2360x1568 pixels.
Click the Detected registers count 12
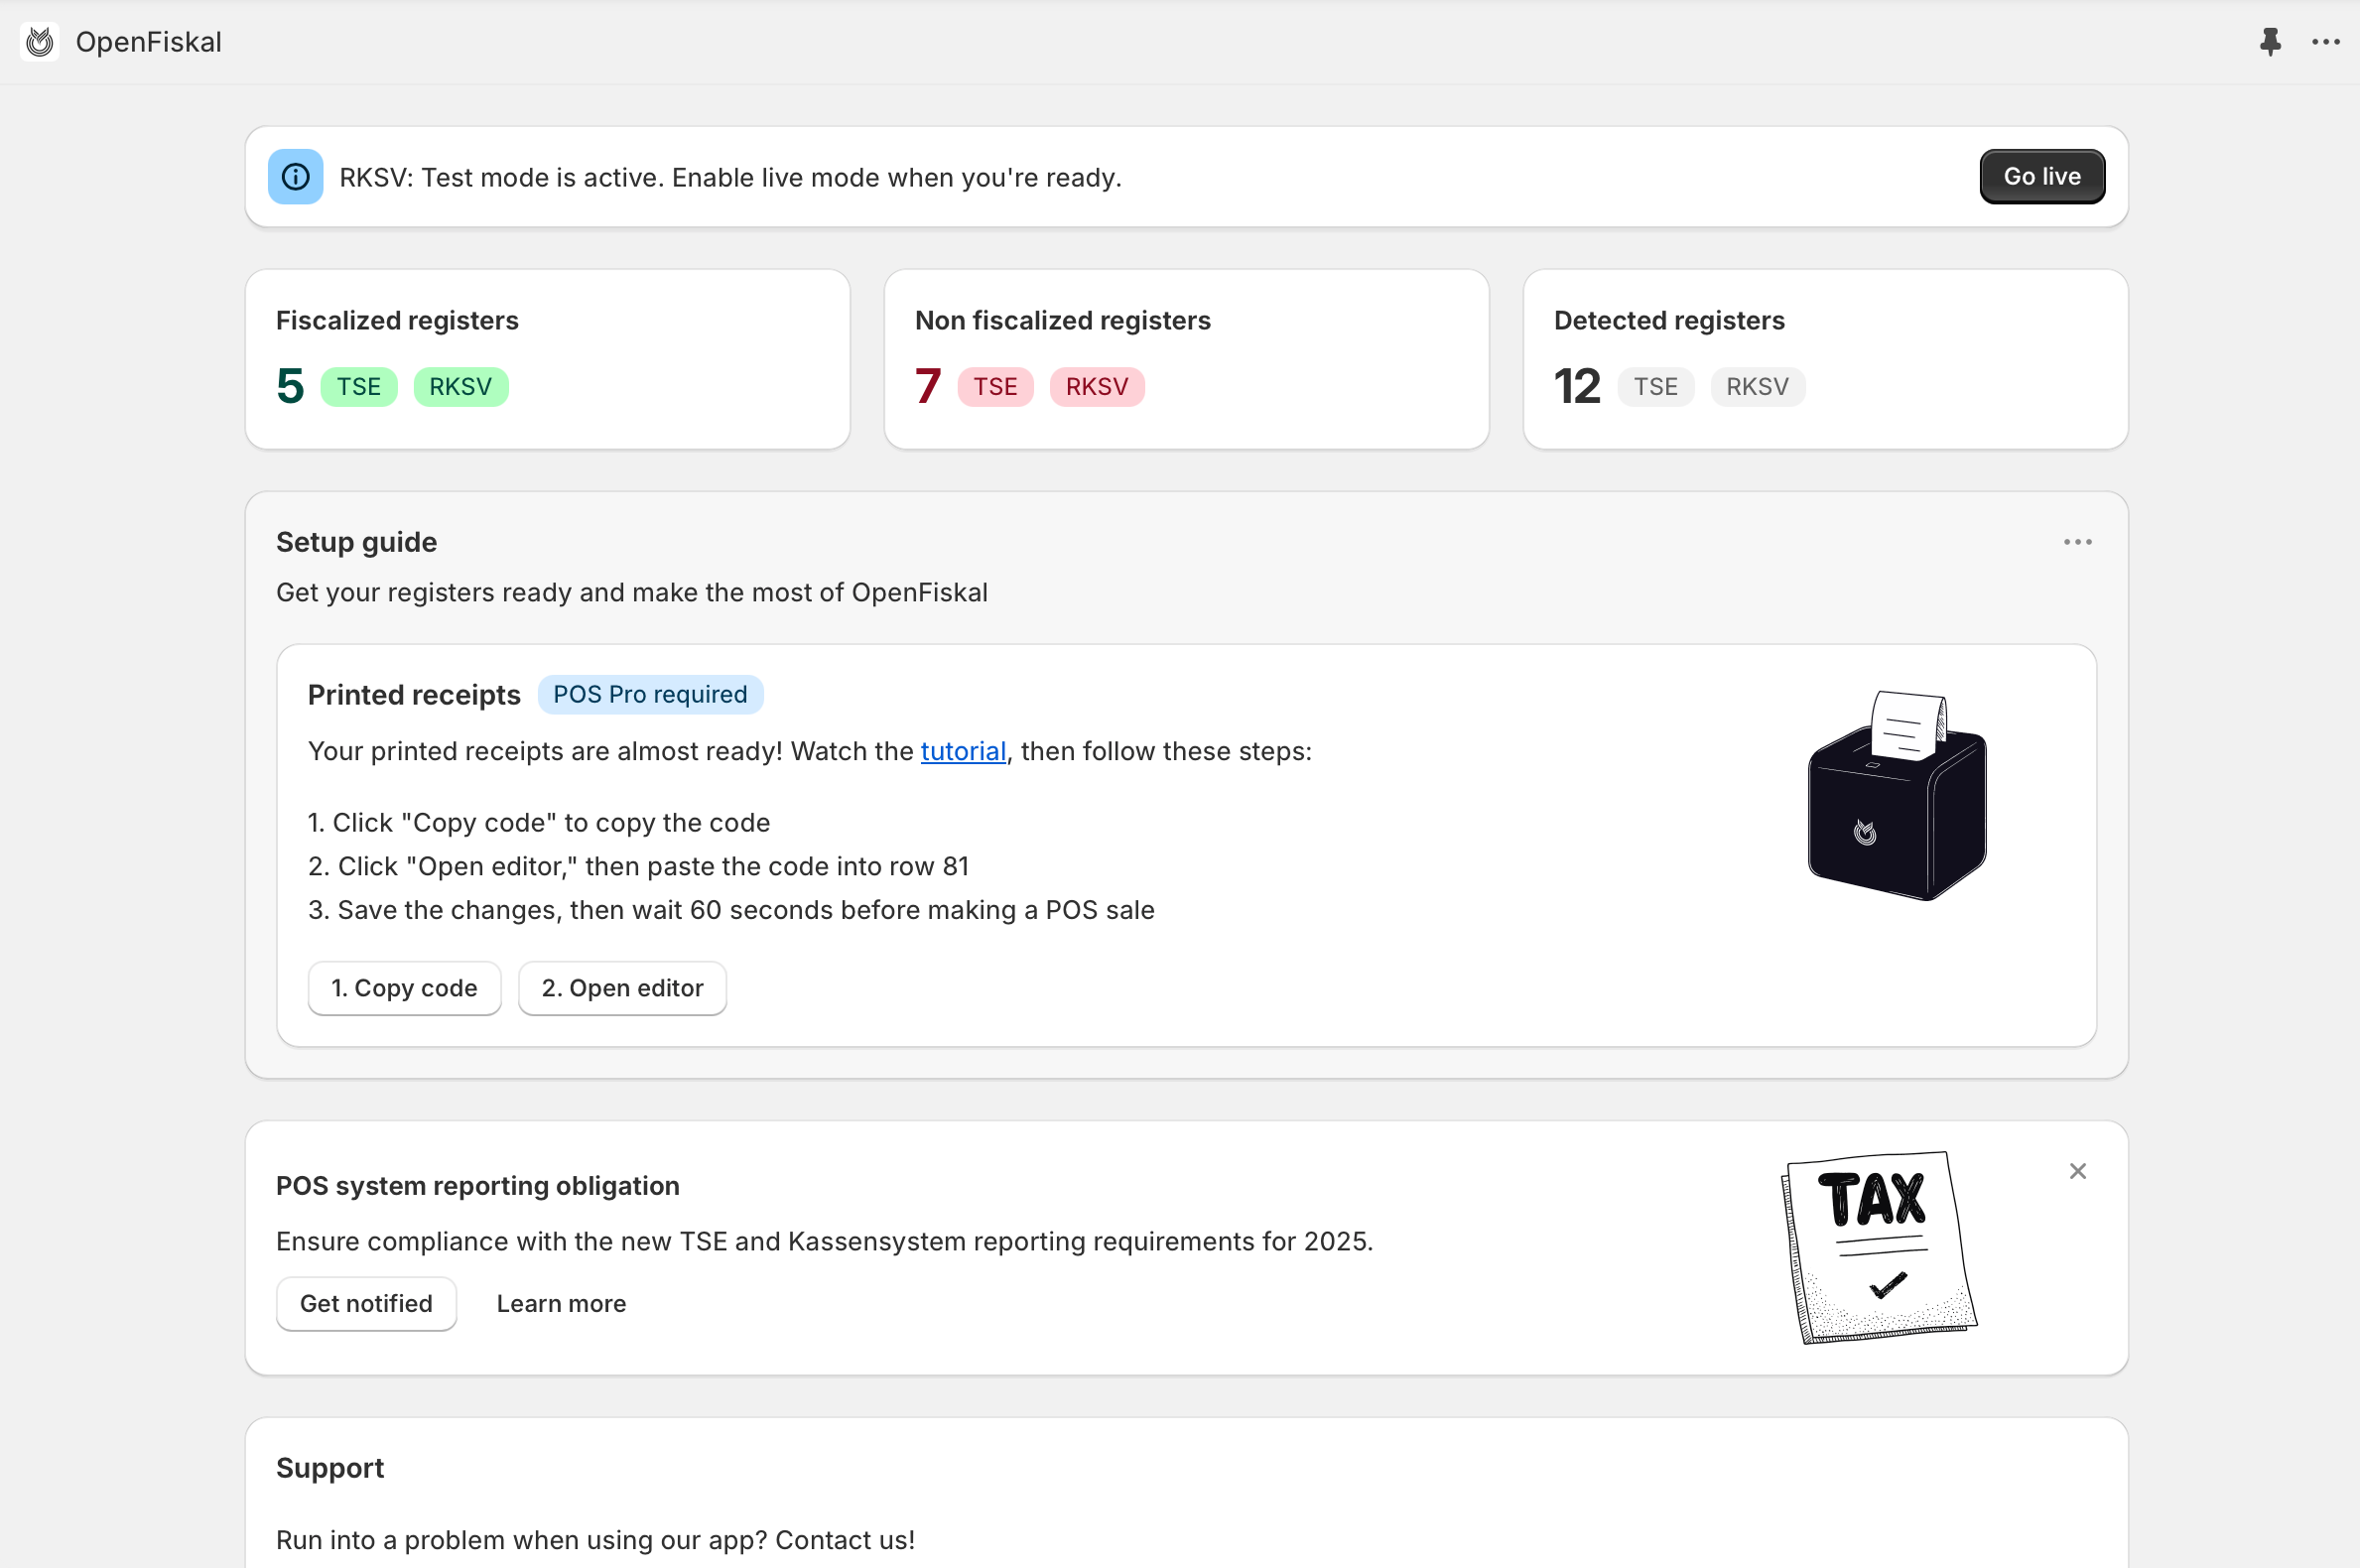point(1577,386)
